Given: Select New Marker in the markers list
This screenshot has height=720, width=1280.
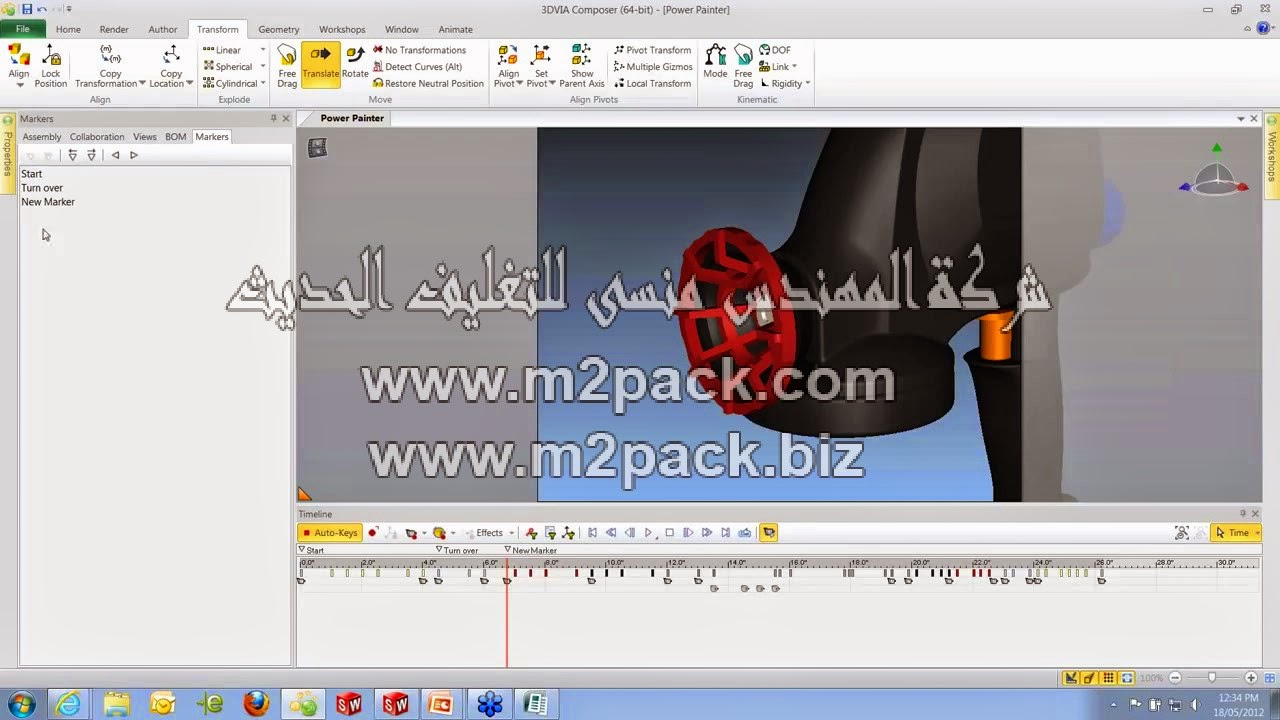Looking at the screenshot, I should 48,202.
